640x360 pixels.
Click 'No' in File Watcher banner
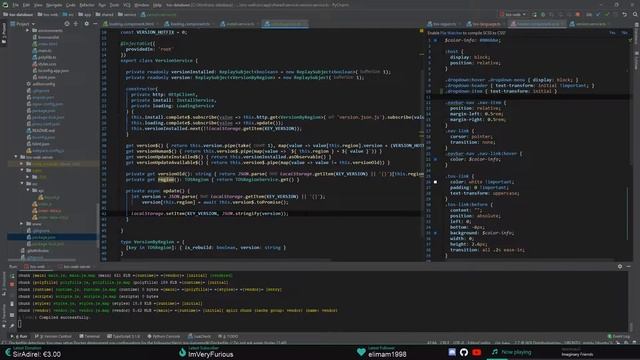[624, 33]
